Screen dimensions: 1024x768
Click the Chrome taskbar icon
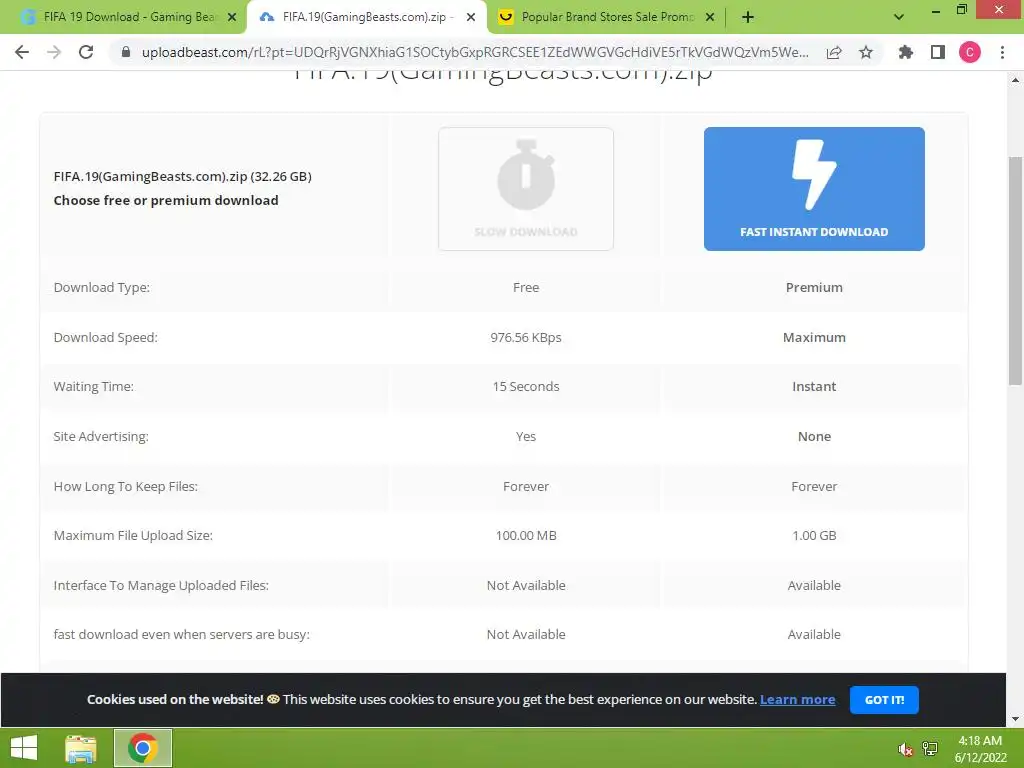143,748
